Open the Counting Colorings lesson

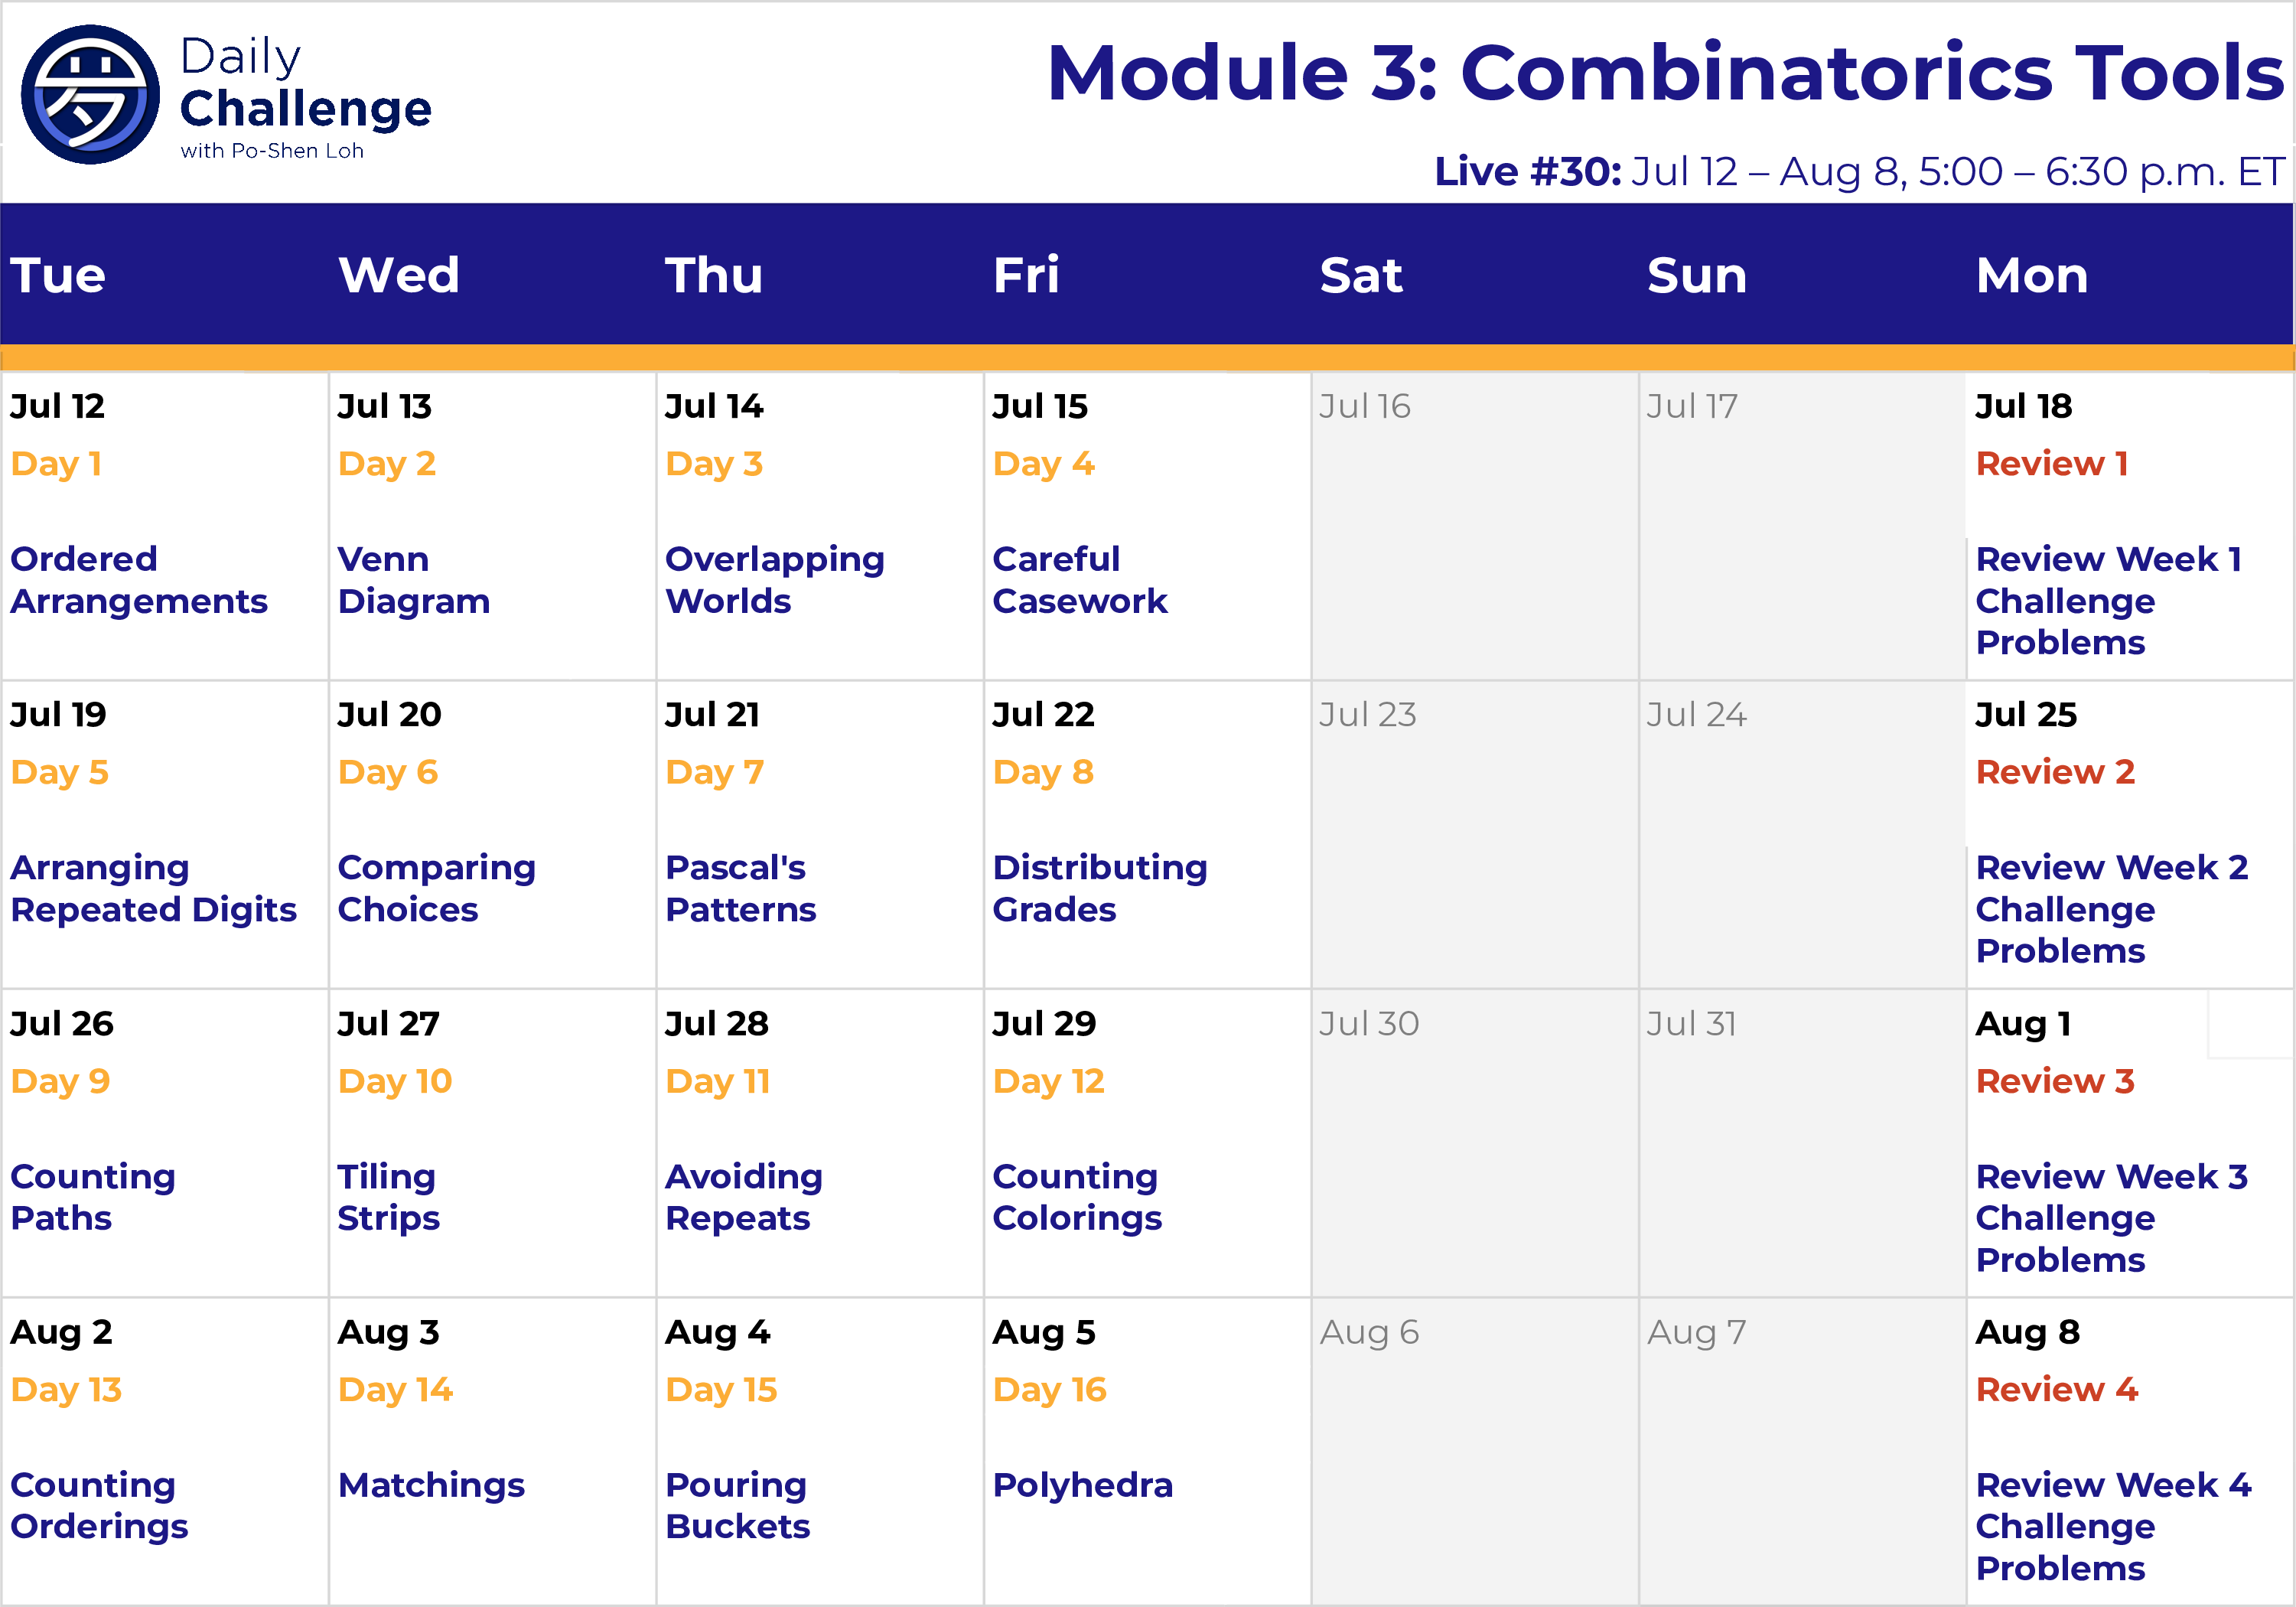(1076, 1197)
